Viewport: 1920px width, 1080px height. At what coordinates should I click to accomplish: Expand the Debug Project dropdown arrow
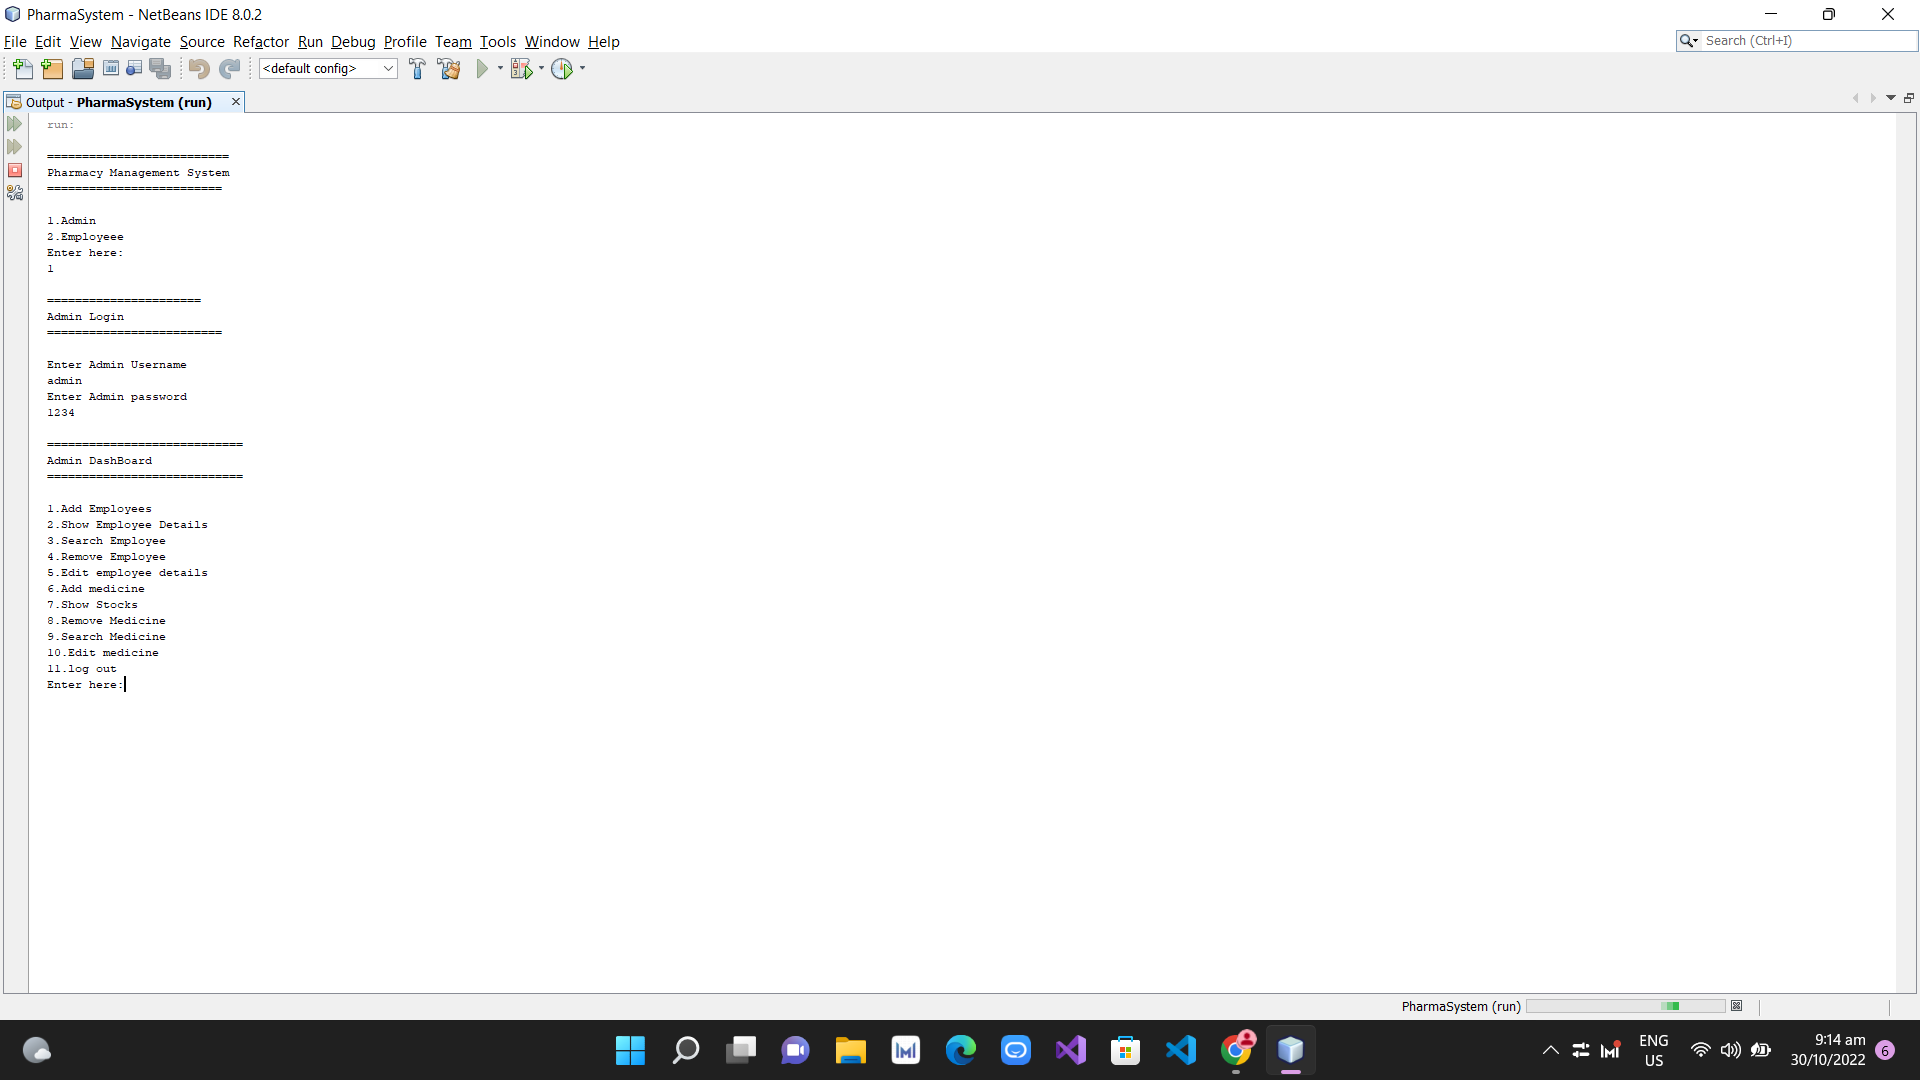coord(541,69)
